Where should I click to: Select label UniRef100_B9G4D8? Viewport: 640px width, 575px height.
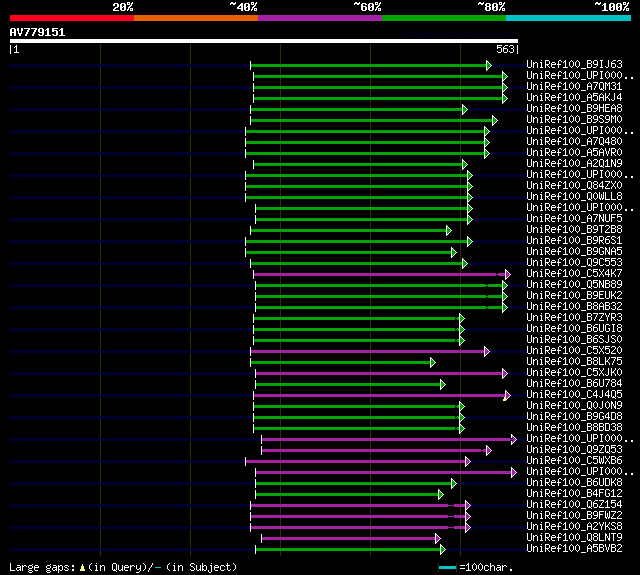574,417
